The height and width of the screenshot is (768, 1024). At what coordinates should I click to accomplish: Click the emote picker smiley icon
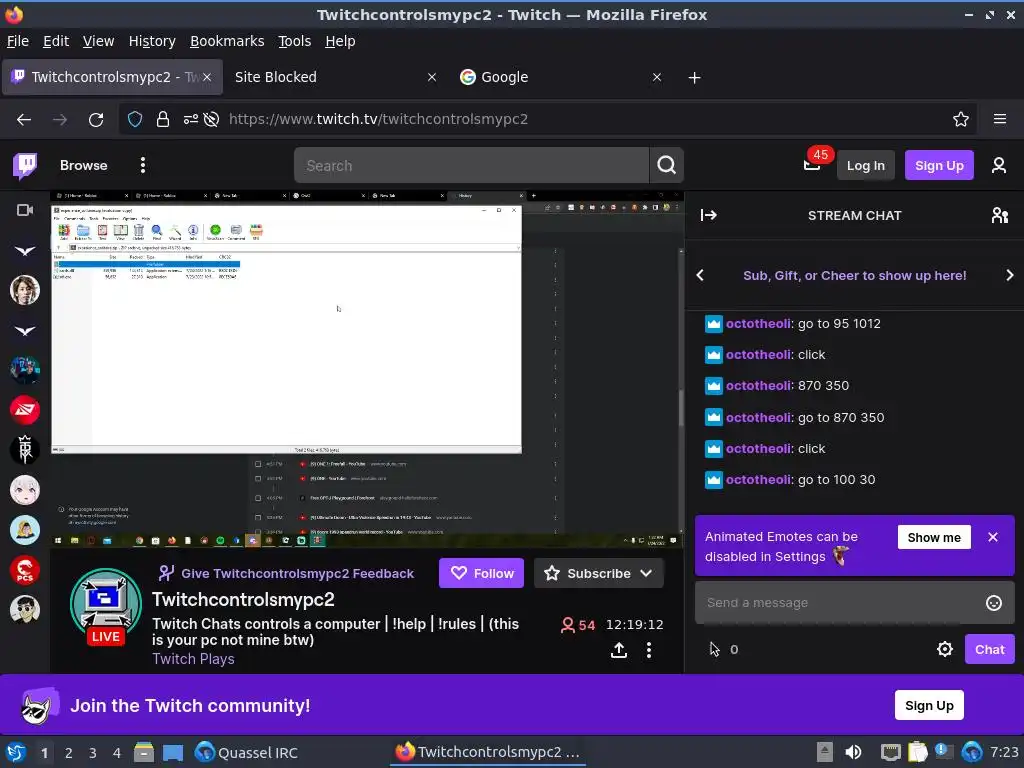[993, 603]
